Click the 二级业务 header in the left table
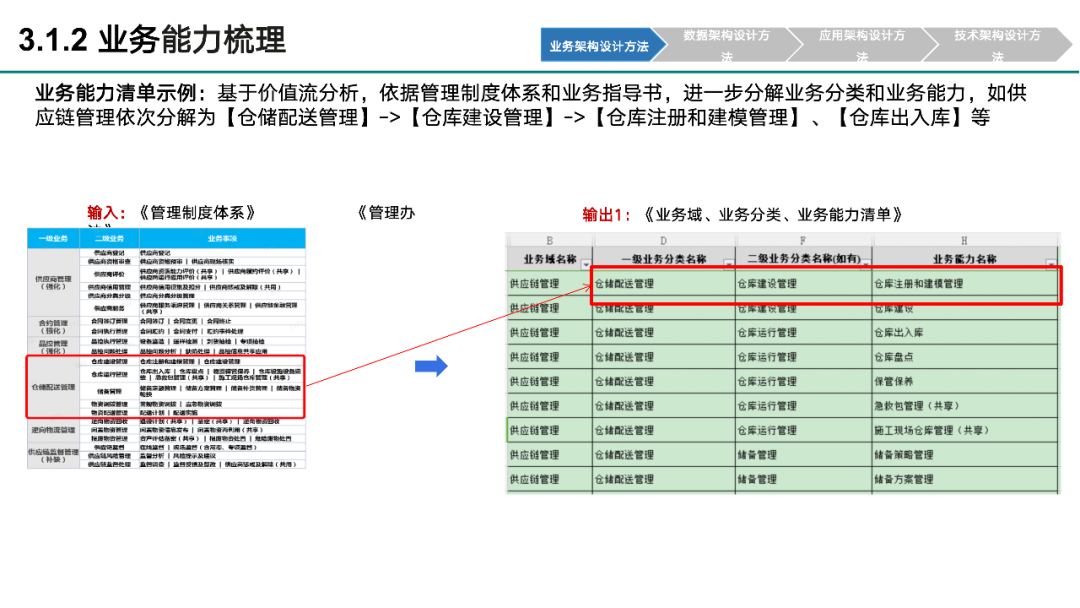Viewport: 1080px width, 608px height. (x=109, y=238)
